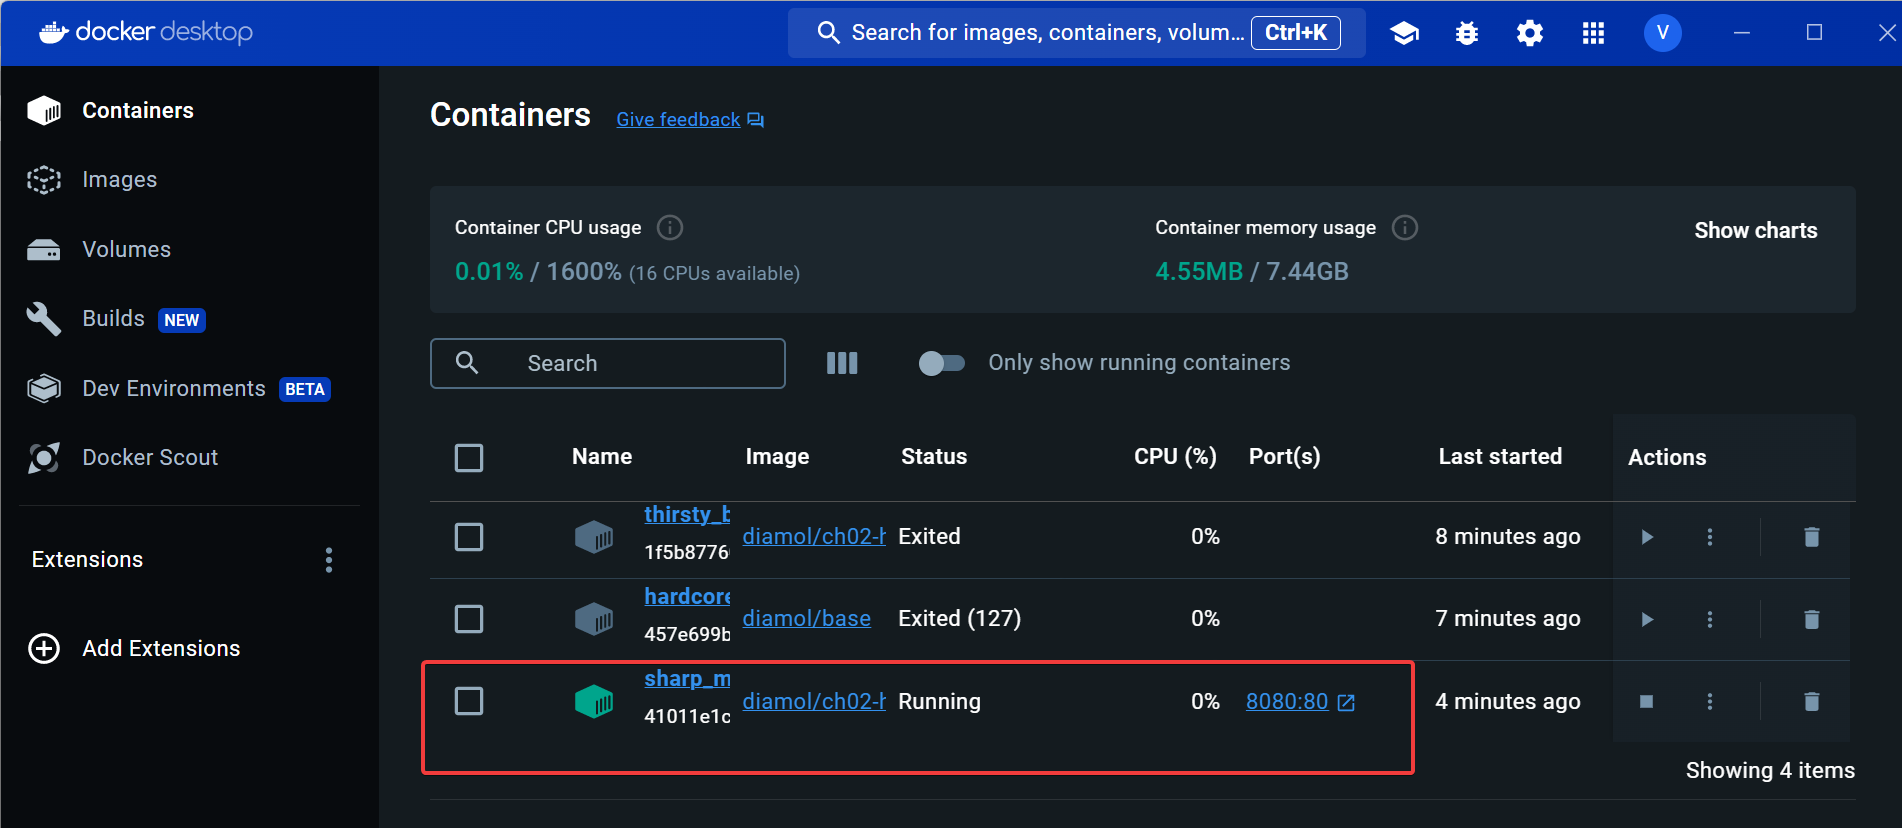Click the container icon of thirsty_b row

coord(594,537)
